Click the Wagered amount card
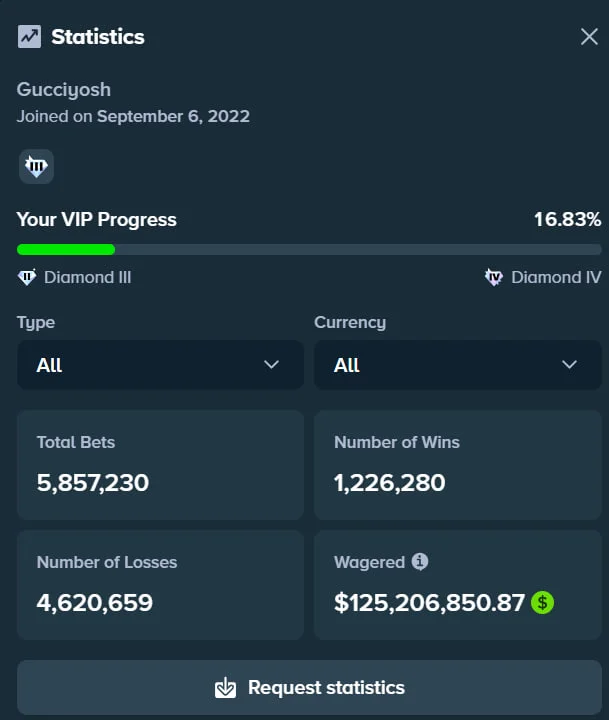 point(457,585)
